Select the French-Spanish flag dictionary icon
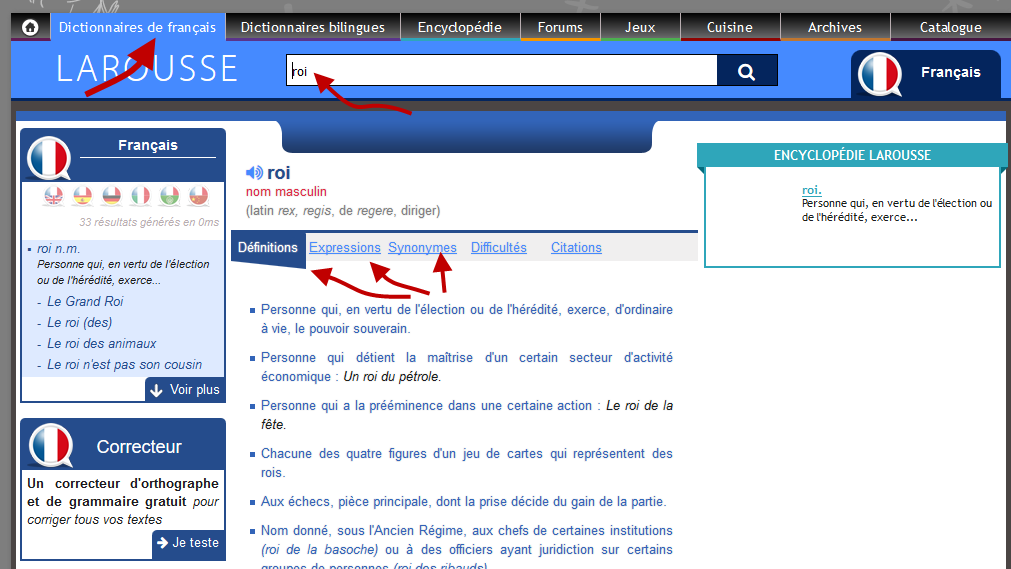This screenshot has height=569, width=1011. click(x=83, y=196)
